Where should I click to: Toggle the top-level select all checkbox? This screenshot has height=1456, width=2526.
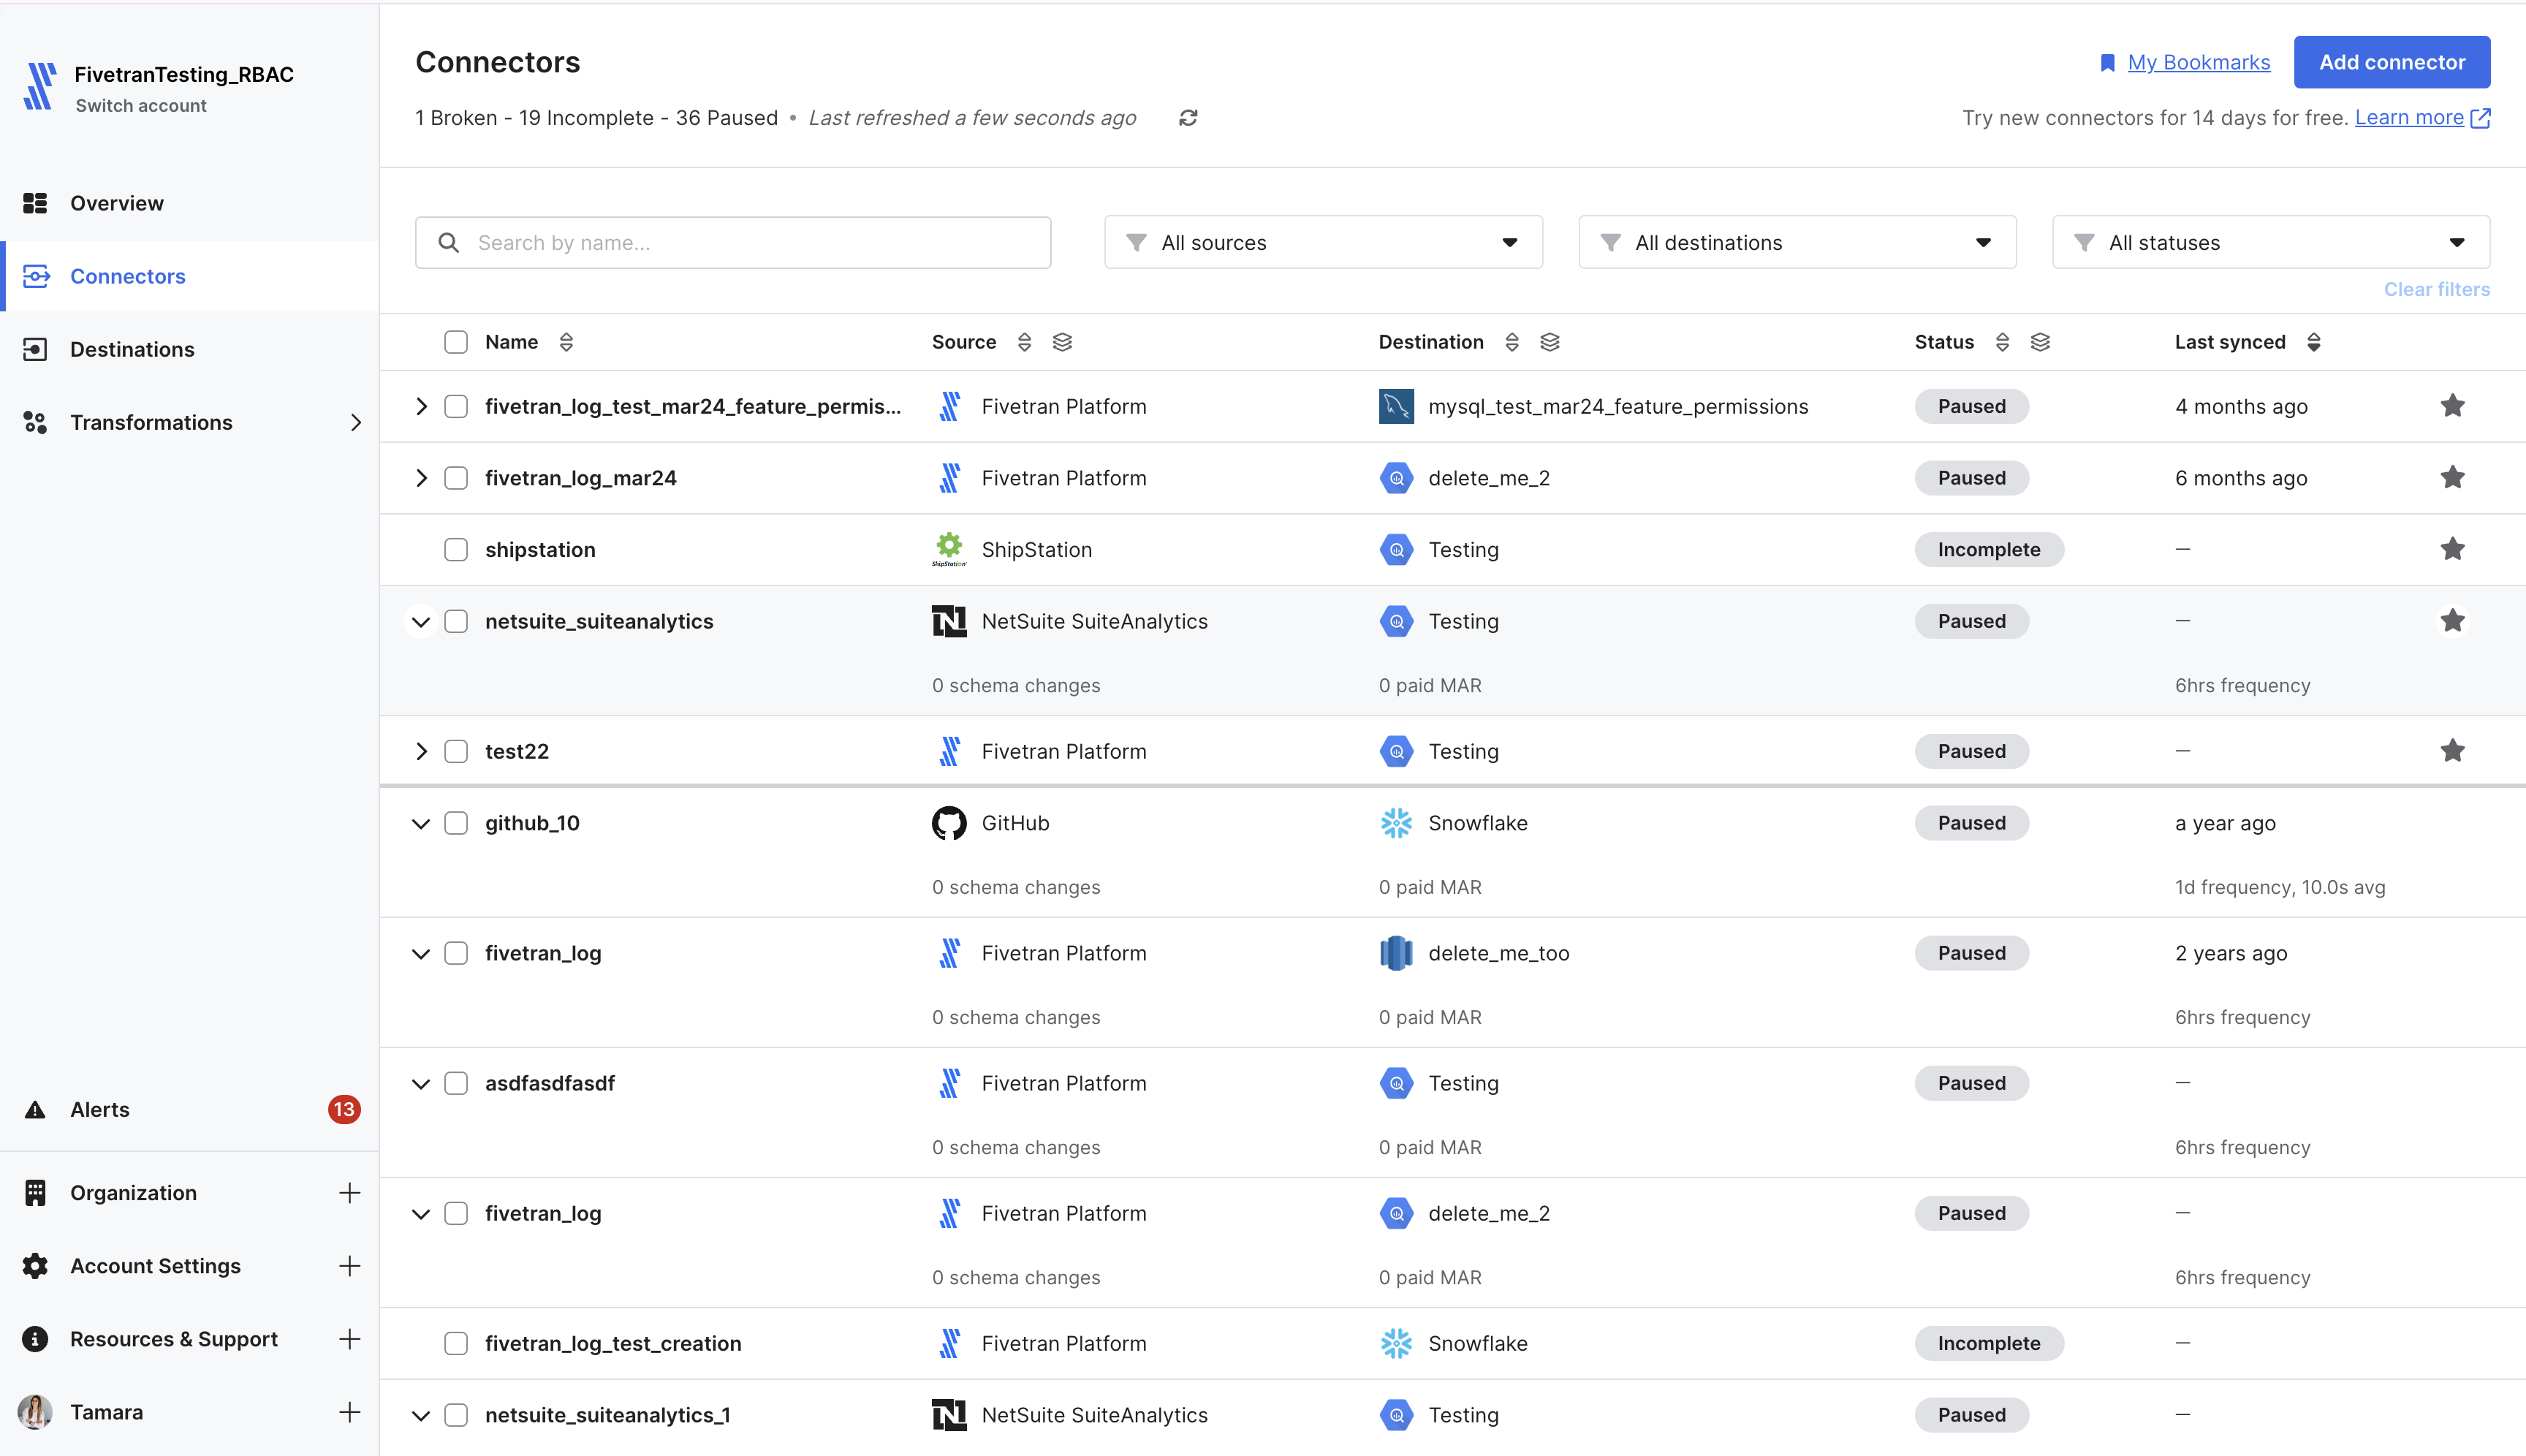455,342
